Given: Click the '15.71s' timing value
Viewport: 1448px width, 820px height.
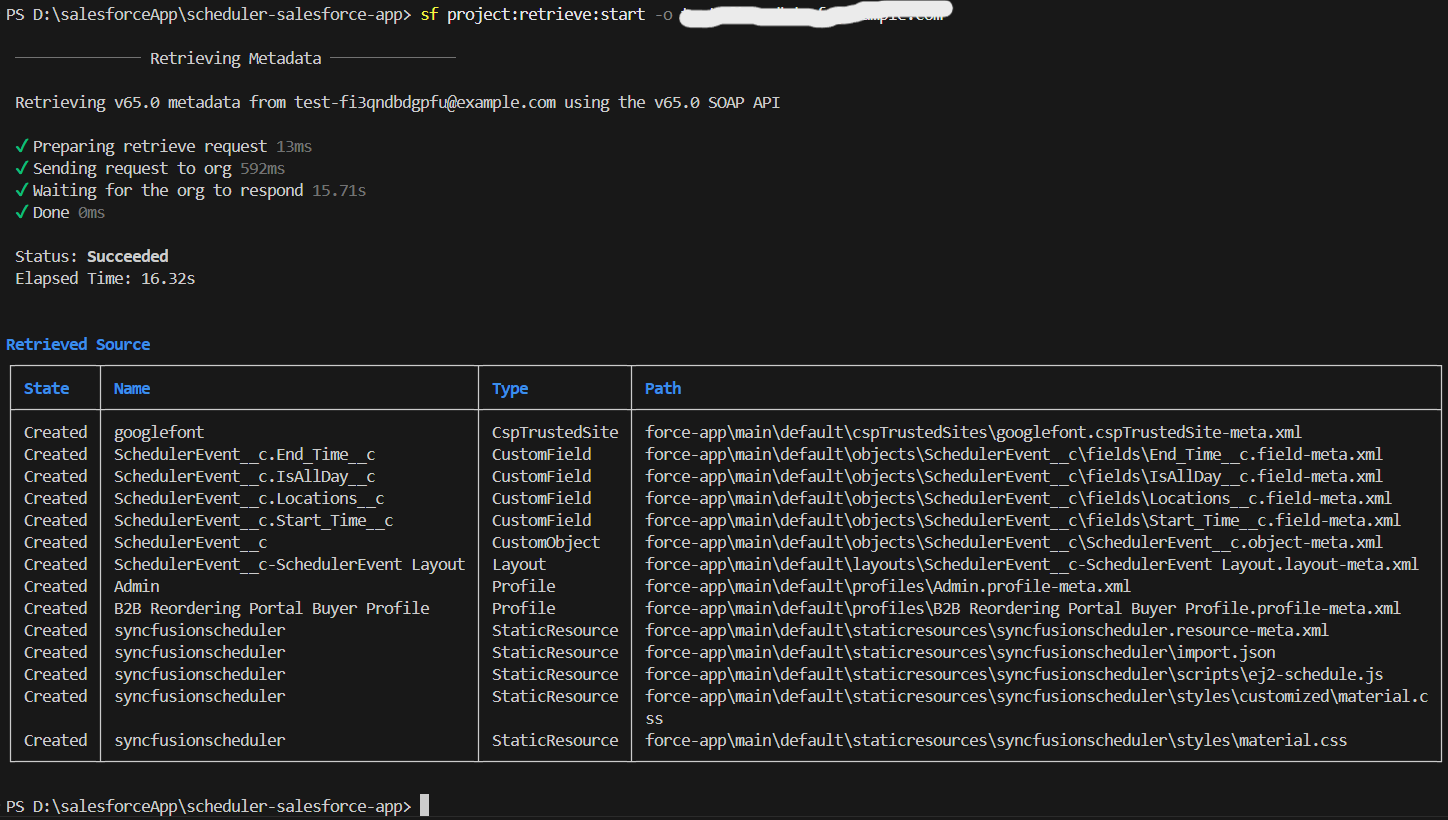Looking at the screenshot, I should (x=339, y=190).
